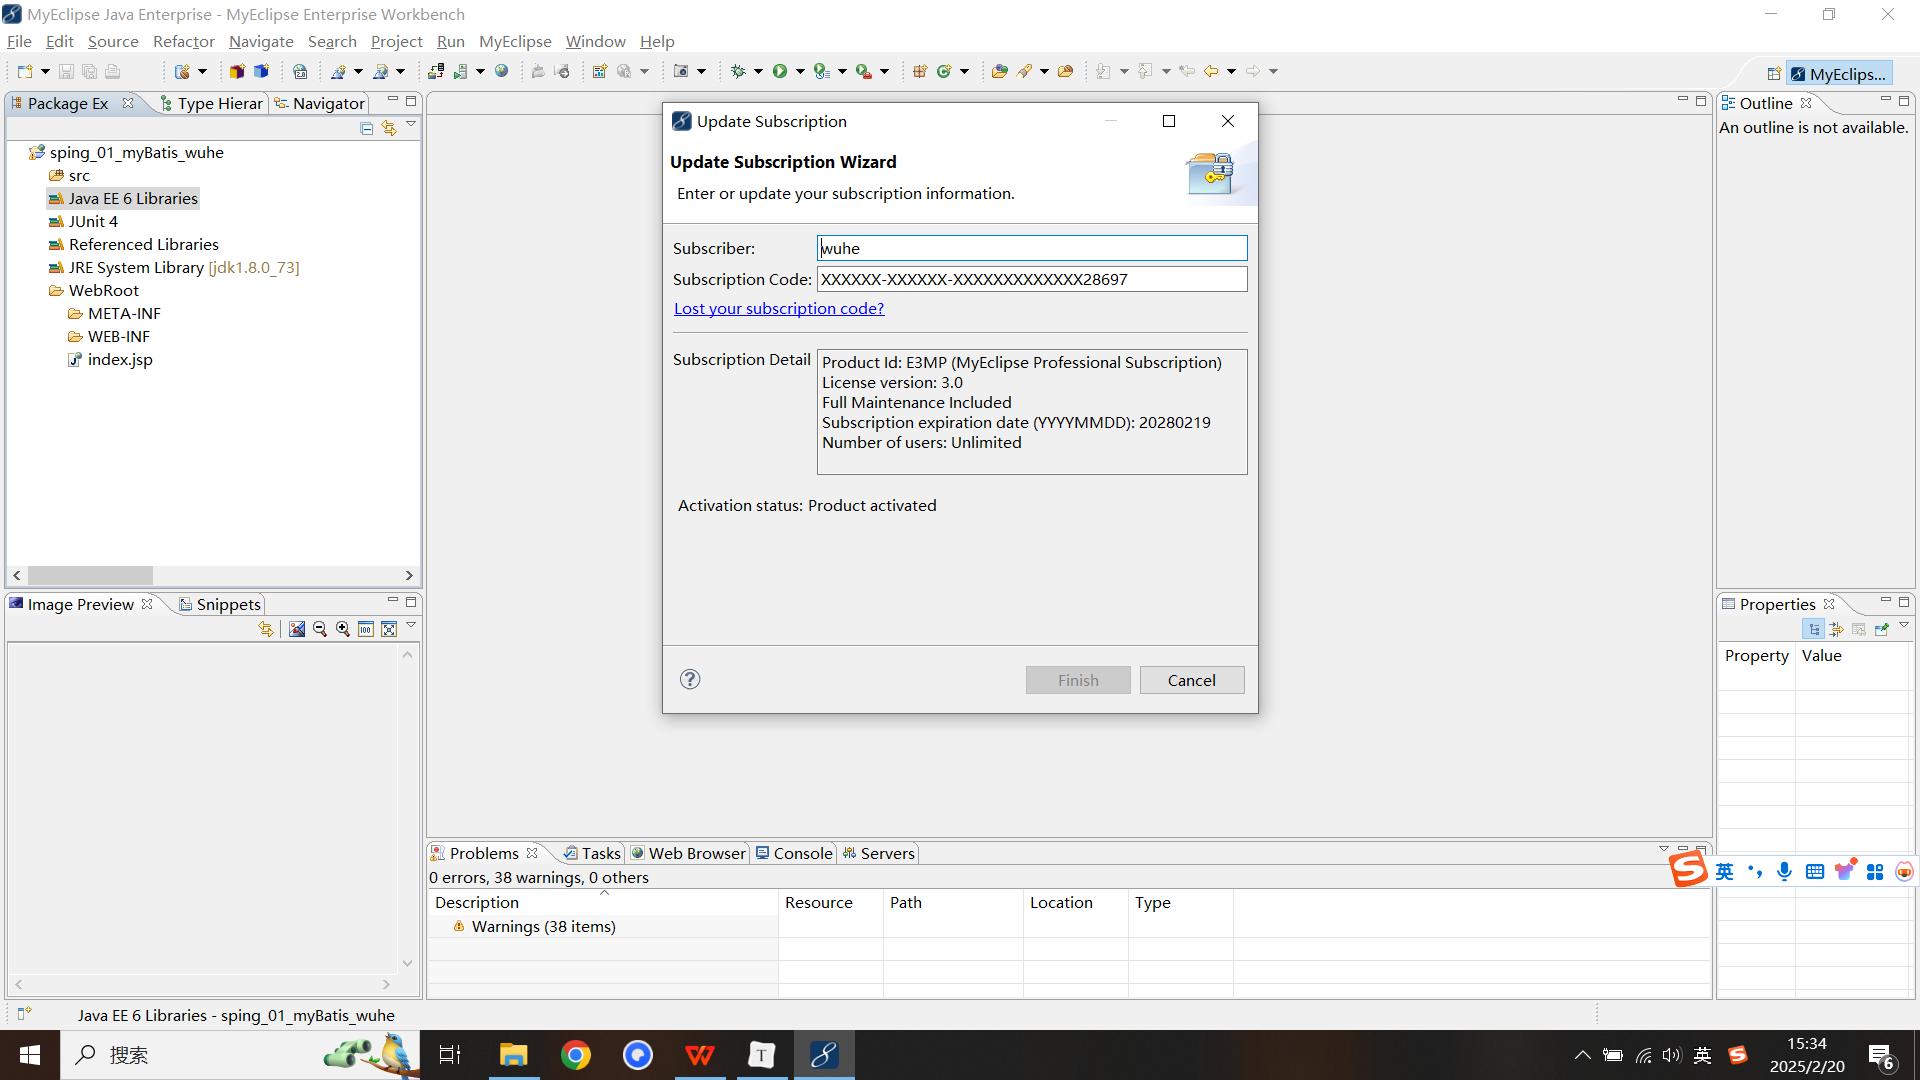Toggle the image transparency icon in Image Preview
Viewport: 1920px width, 1080px height.
297,629
